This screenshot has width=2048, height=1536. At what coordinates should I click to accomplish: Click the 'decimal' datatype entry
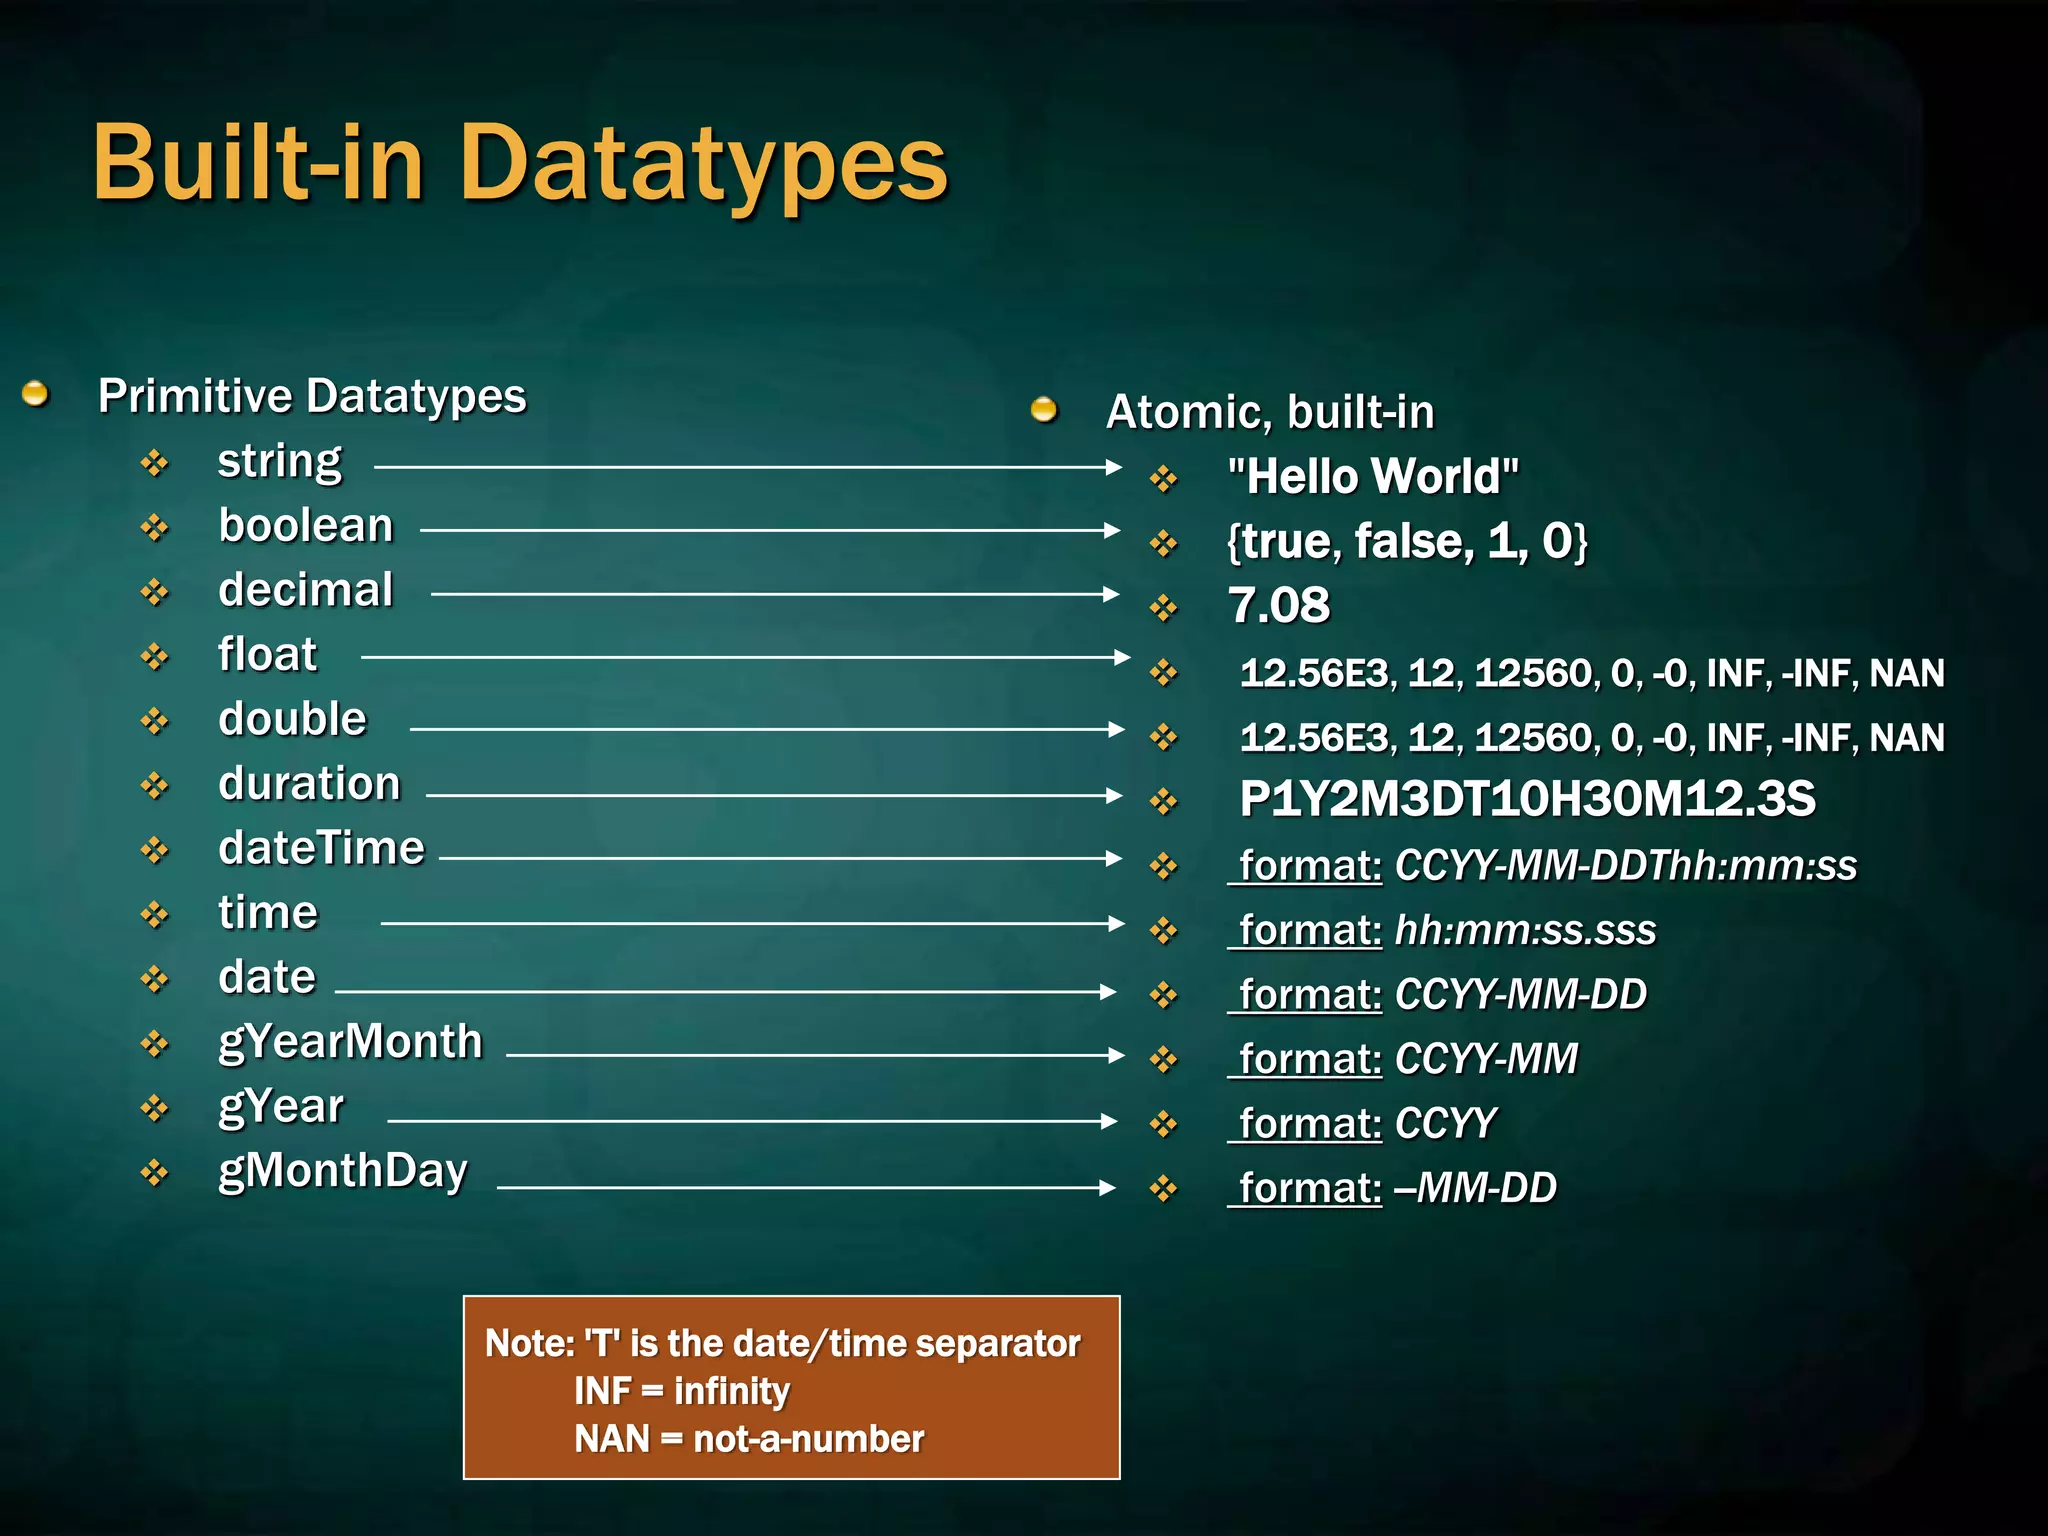306,590
